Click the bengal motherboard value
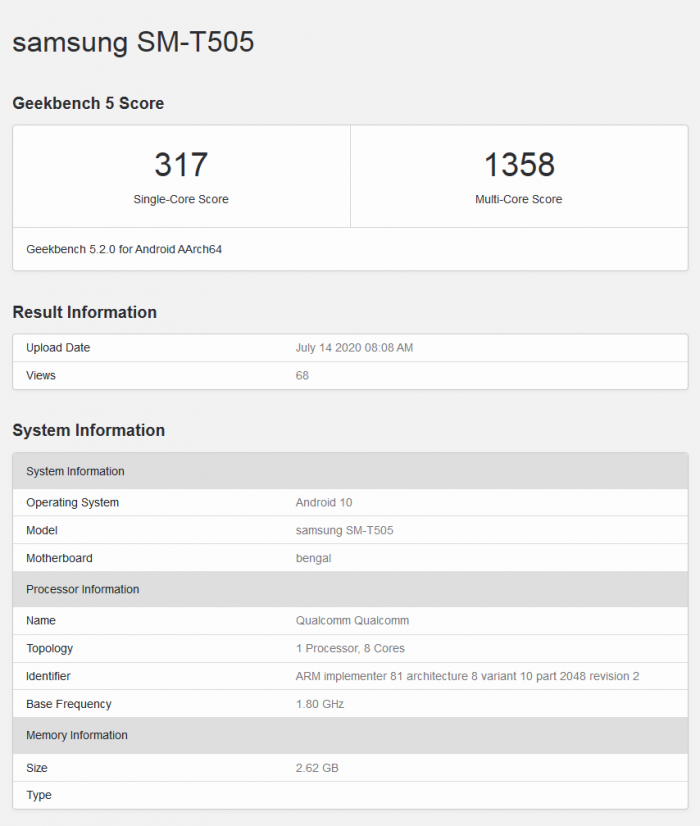Viewport: 700px width, 826px height. click(x=313, y=558)
